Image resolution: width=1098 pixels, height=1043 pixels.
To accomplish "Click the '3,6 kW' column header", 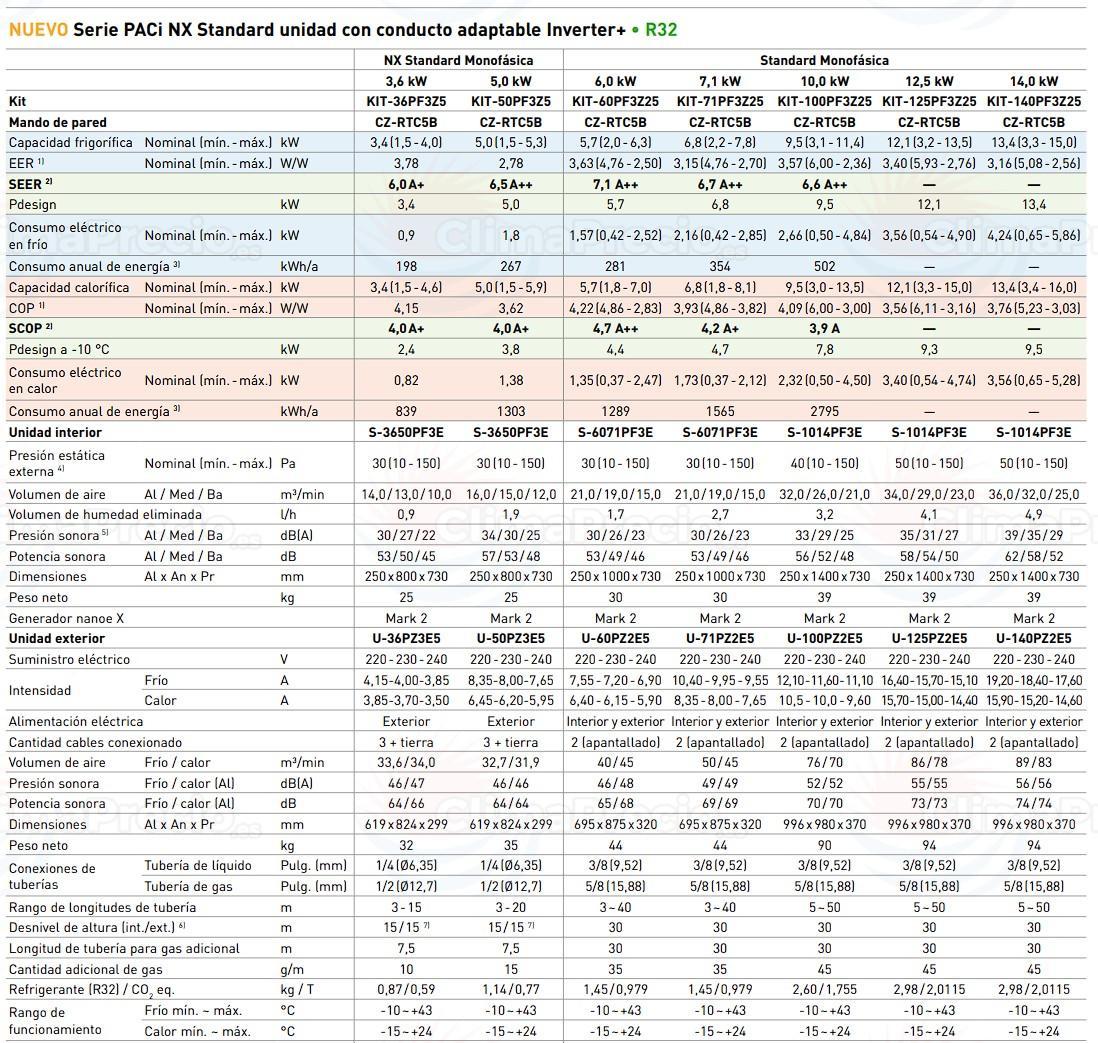I will pyautogui.click(x=406, y=81).
